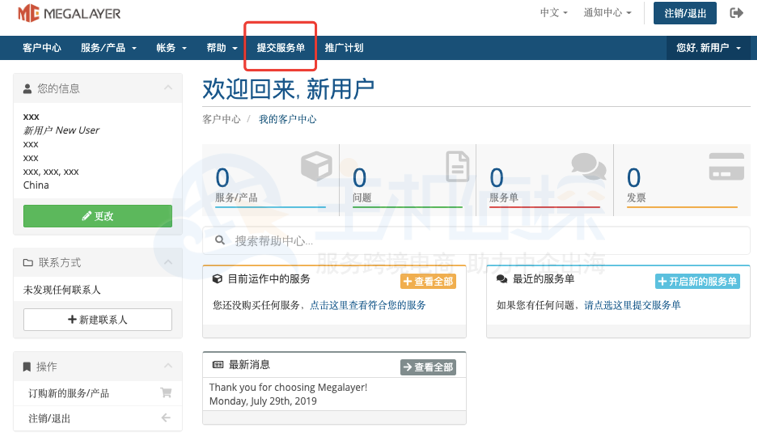Click the 搜索帮助中心 search field
Image resolution: width=757 pixels, height=438 pixels.
(476, 241)
